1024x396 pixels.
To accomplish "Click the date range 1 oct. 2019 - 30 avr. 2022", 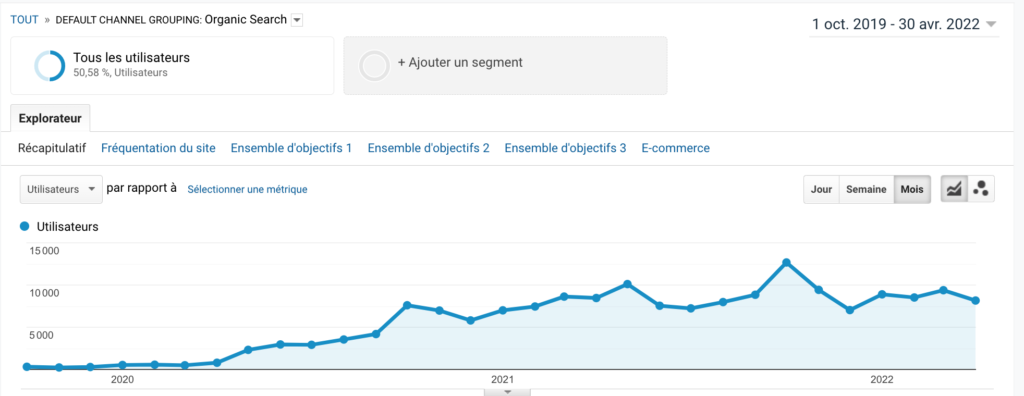I will pos(896,25).
